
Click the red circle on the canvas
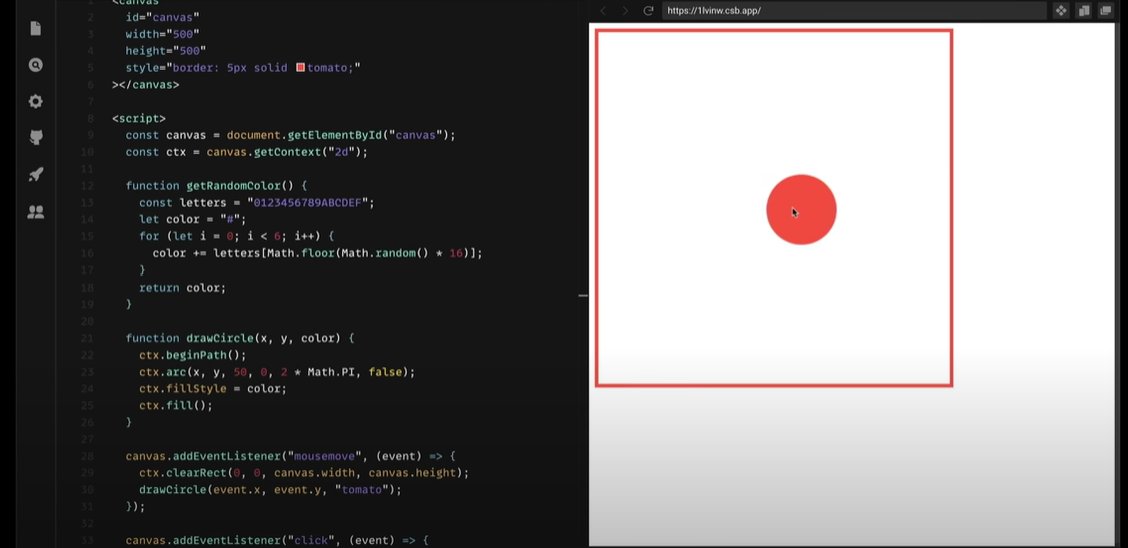801,209
